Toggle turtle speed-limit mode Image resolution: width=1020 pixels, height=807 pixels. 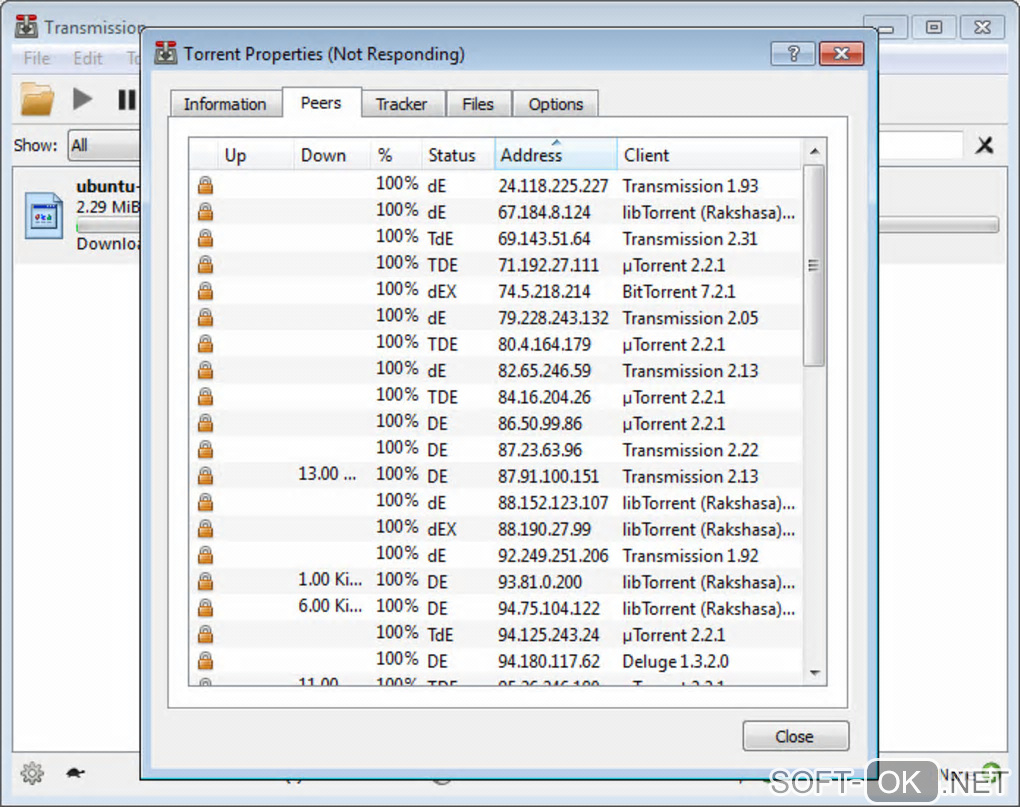click(75, 773)
